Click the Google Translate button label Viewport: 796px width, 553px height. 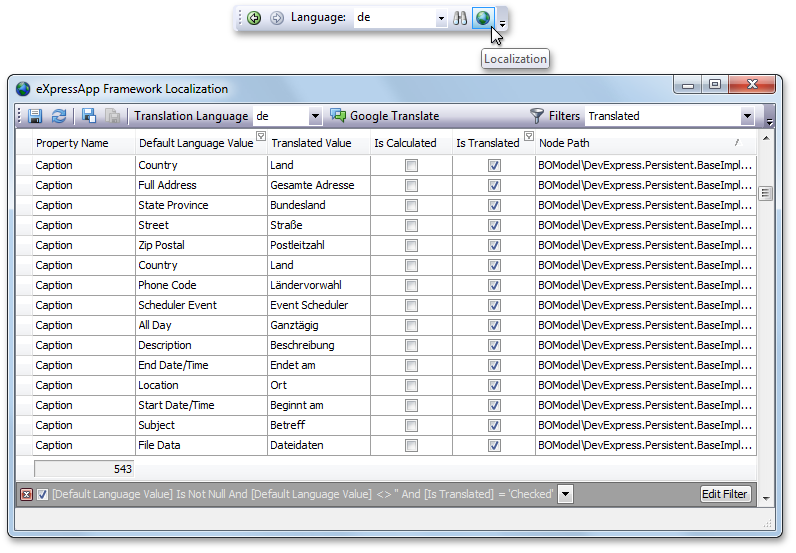[394, 116]
